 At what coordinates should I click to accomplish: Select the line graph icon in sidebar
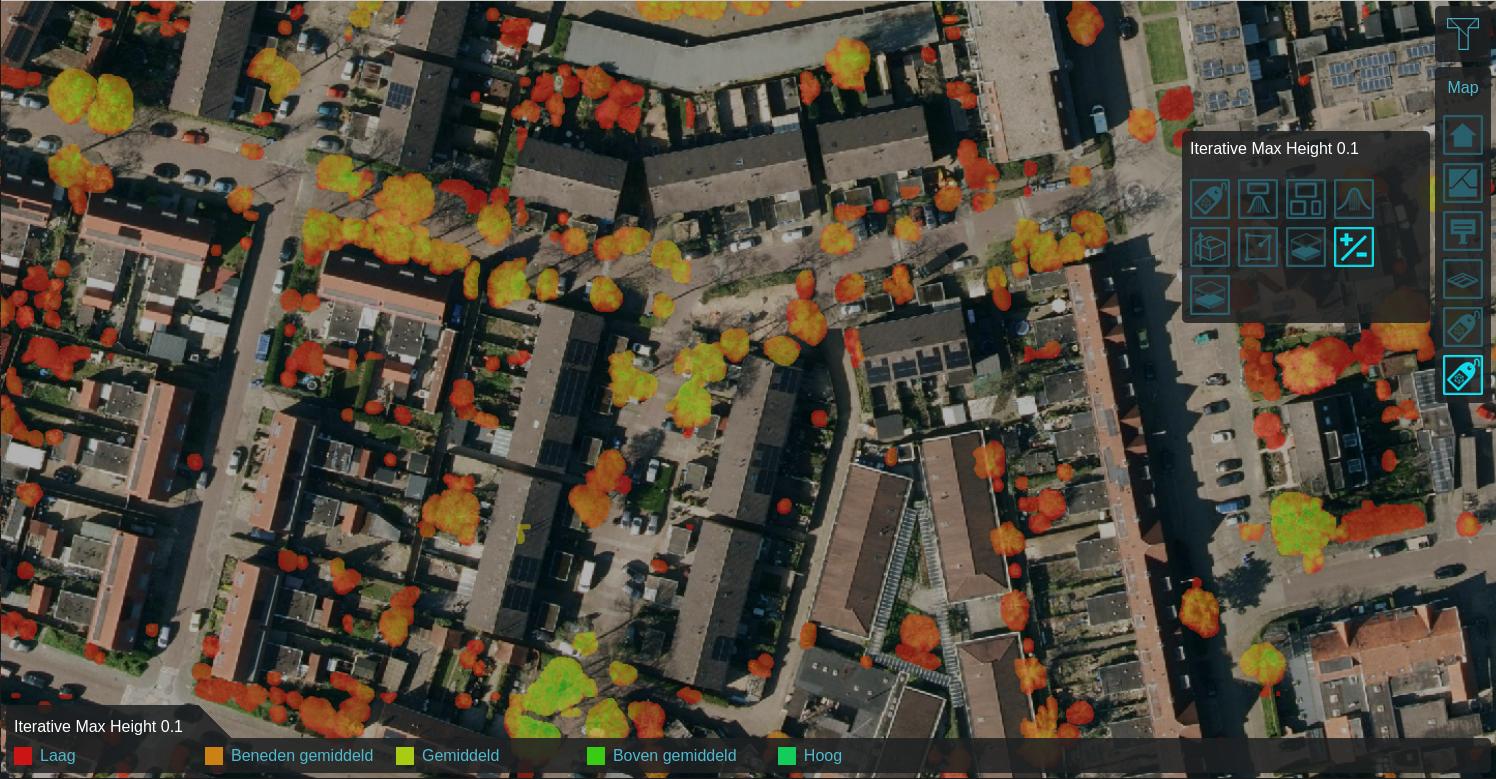pyautogui.click(x=1462, y=184)
